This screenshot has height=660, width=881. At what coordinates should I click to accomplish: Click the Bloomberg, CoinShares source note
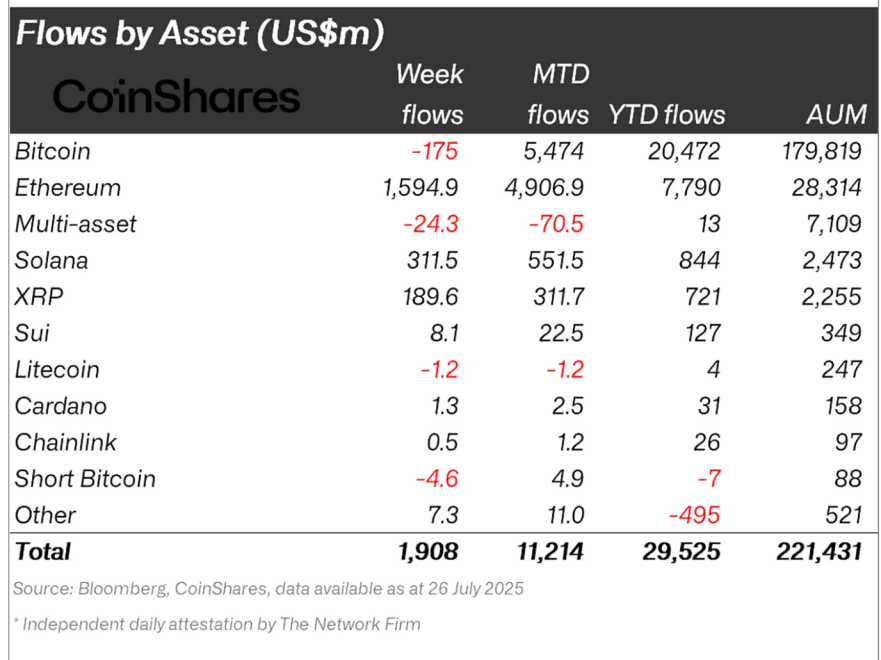[268, 589]
